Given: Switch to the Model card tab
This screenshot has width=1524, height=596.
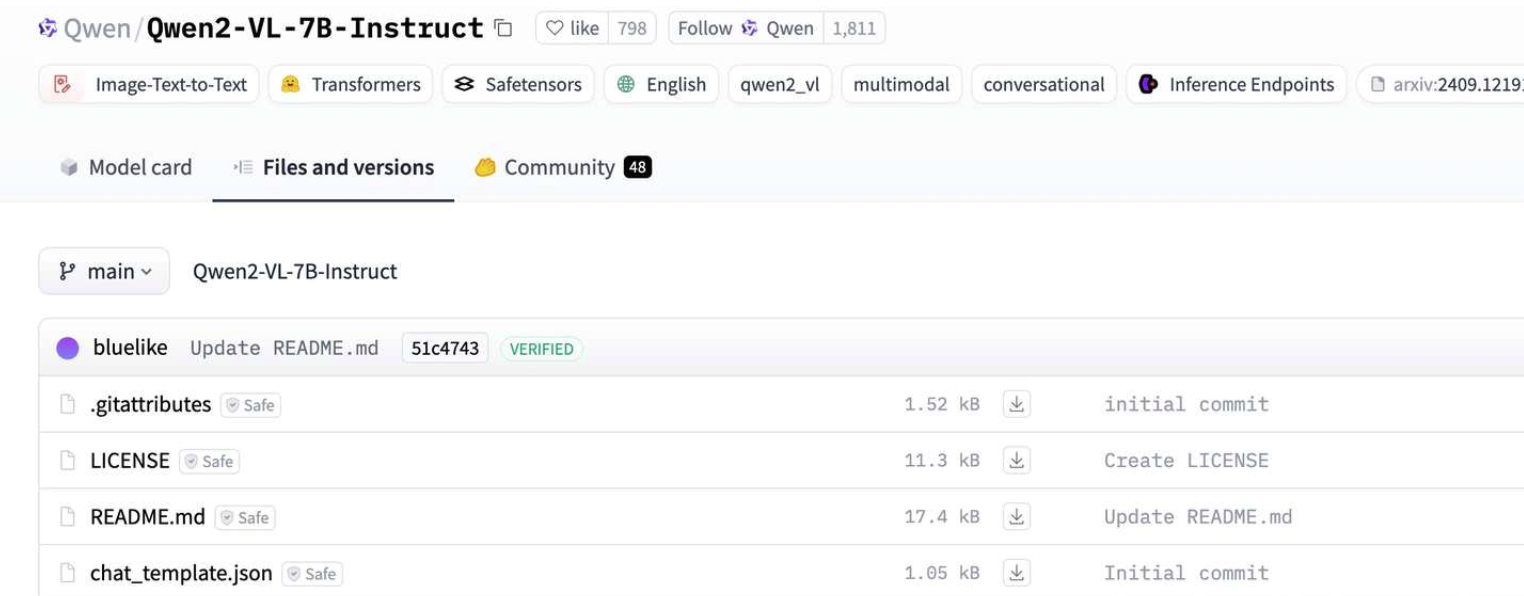Looking at the screenshot, I should [x=126, y=167].
